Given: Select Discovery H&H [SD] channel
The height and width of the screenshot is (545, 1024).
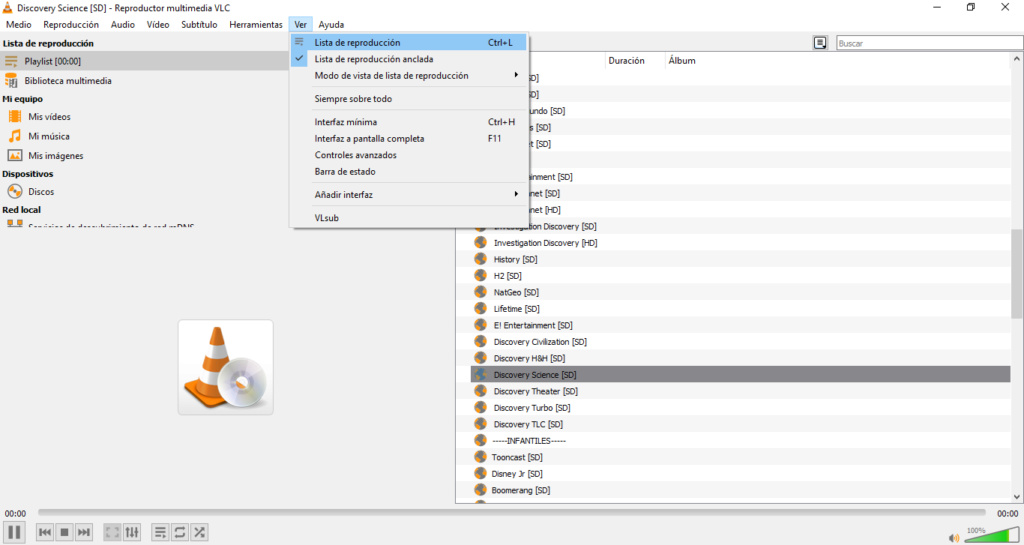Looking at the screenshot, I should pyautogui.click(x=529, y=358).
